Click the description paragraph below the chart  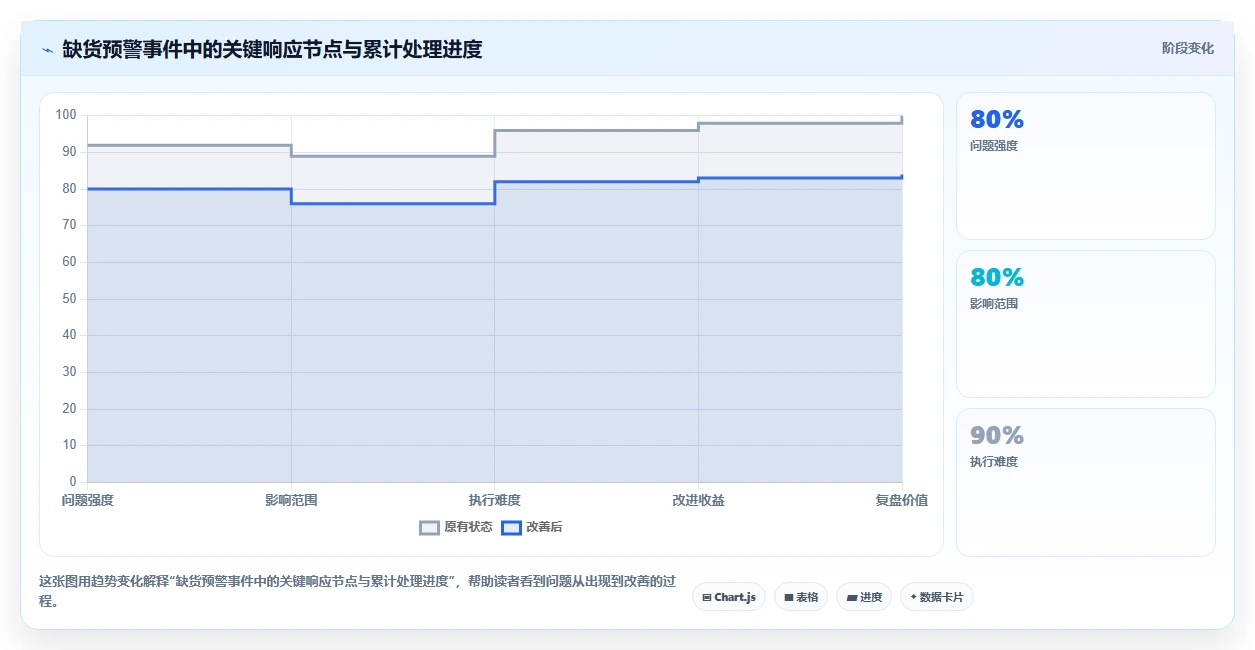pyautogui.click(x=357, y=592)
